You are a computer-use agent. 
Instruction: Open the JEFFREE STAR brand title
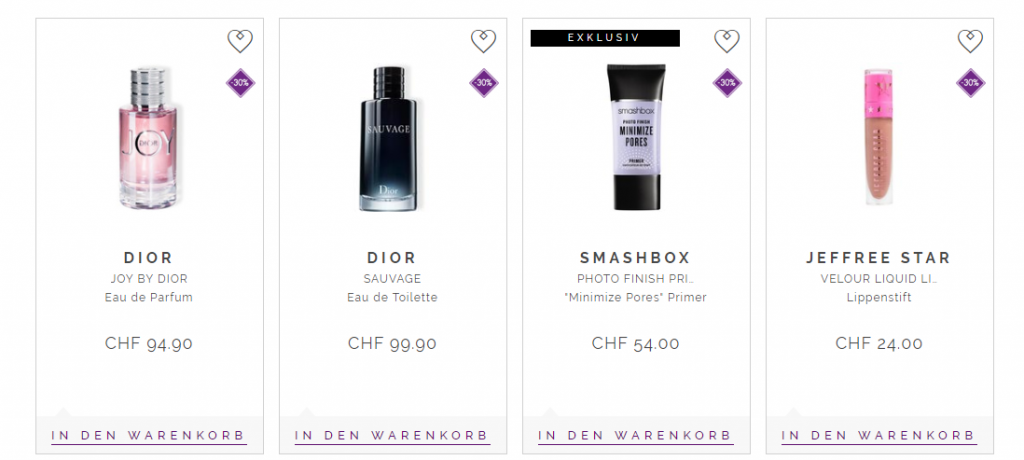tap(878, 257)
